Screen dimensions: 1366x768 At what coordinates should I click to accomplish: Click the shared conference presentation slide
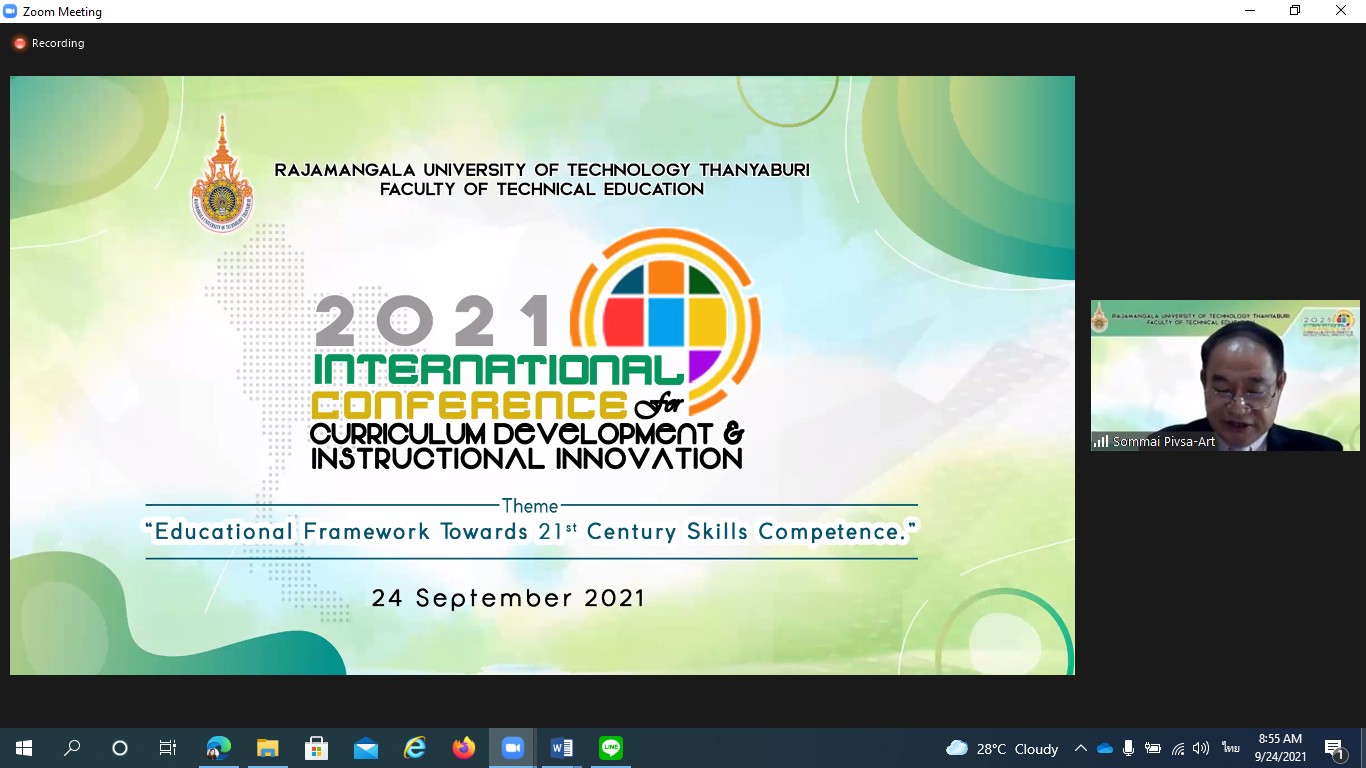pyautogui.click(x=542, y=375)
